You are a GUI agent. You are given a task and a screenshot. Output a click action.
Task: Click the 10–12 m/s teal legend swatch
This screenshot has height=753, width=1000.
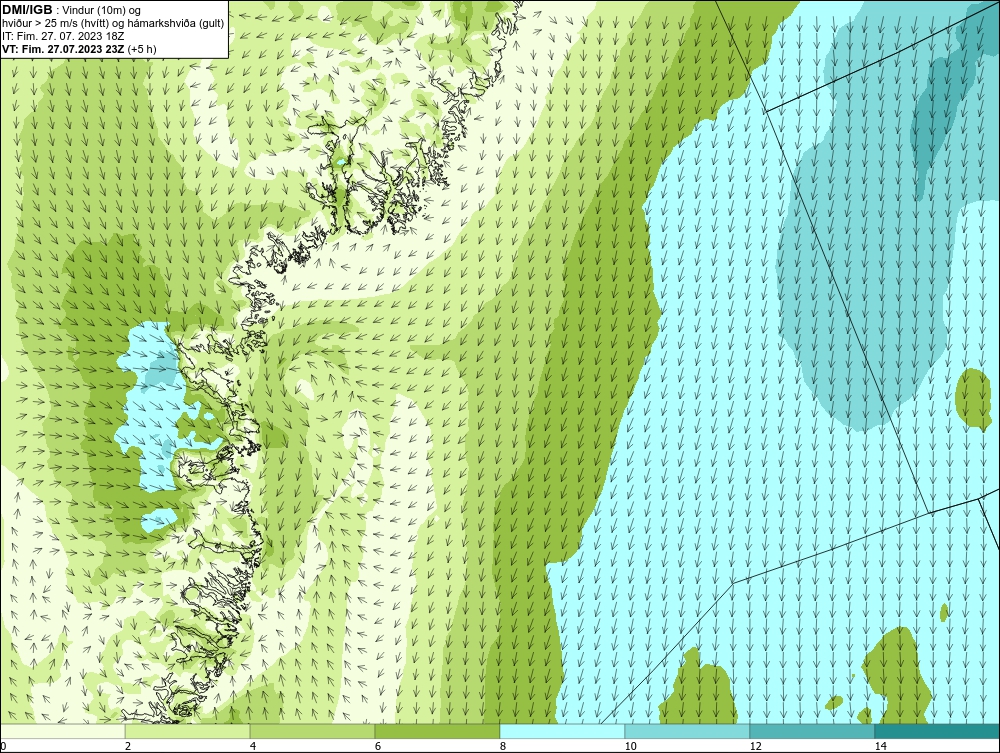pyautogui.click(x=688, y=731)
